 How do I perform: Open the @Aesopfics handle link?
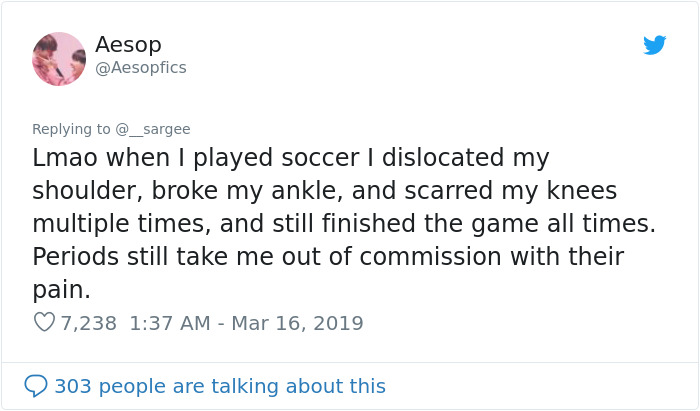click(140, 68)
